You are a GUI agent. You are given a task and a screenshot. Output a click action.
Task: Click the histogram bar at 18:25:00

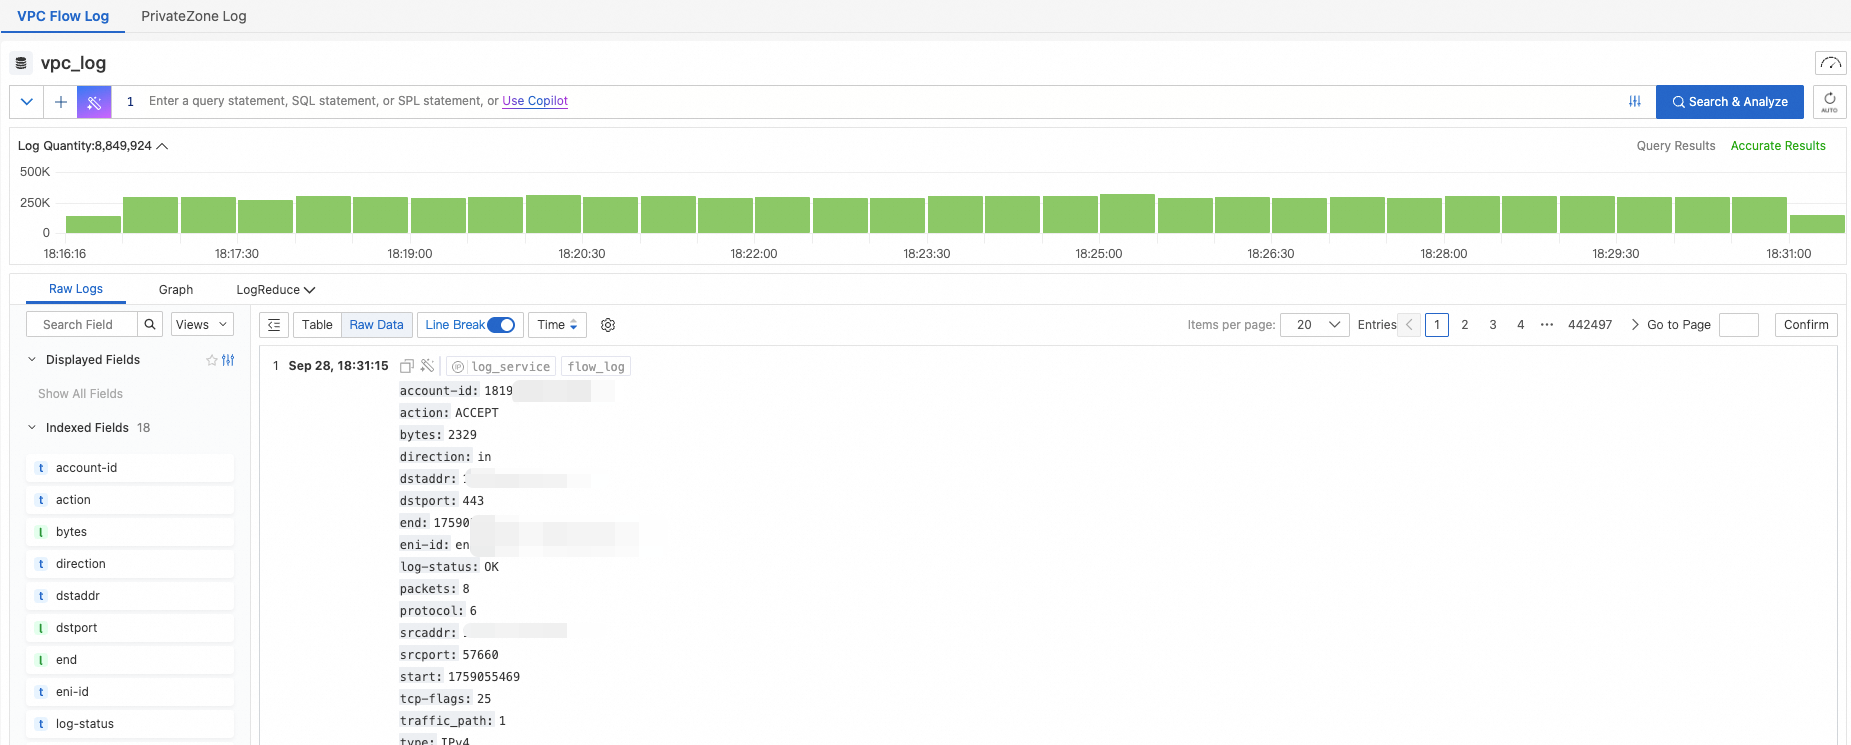tap(1128, 214)
